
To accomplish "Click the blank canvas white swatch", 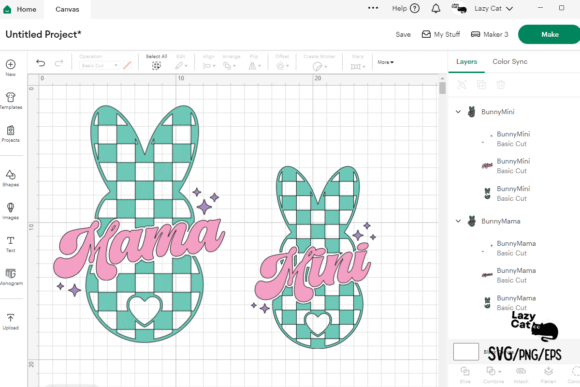I will coord(466,351).
